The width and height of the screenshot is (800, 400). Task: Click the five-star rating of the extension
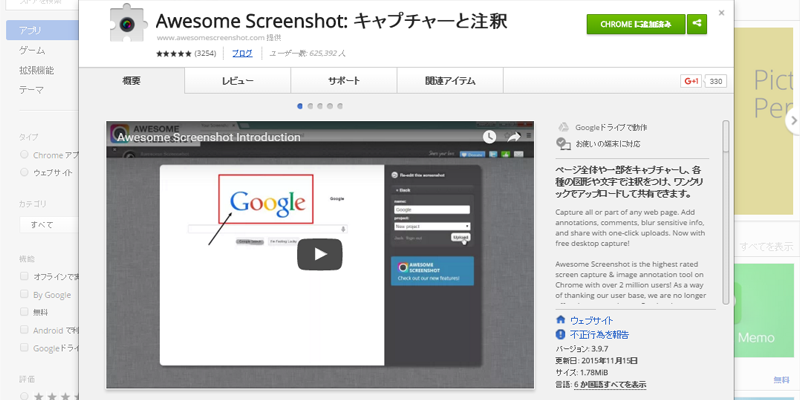coord(173,54)
